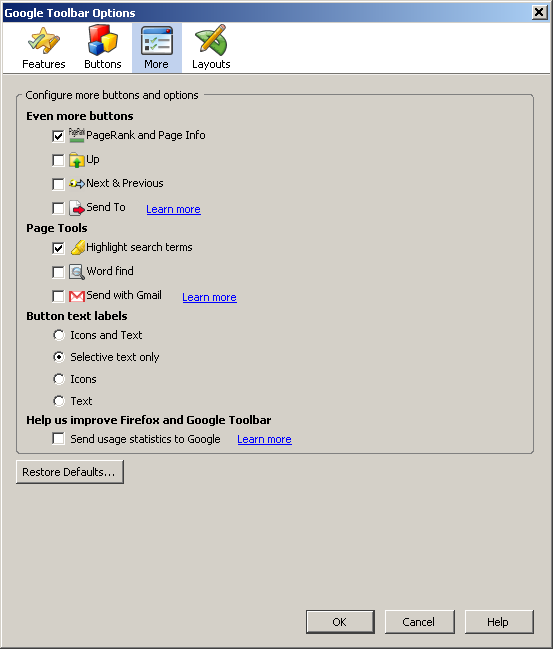This screenshot has height=649, width=553.
Task: Enable the Word find checkbox
Action: (x=58, y=272)
